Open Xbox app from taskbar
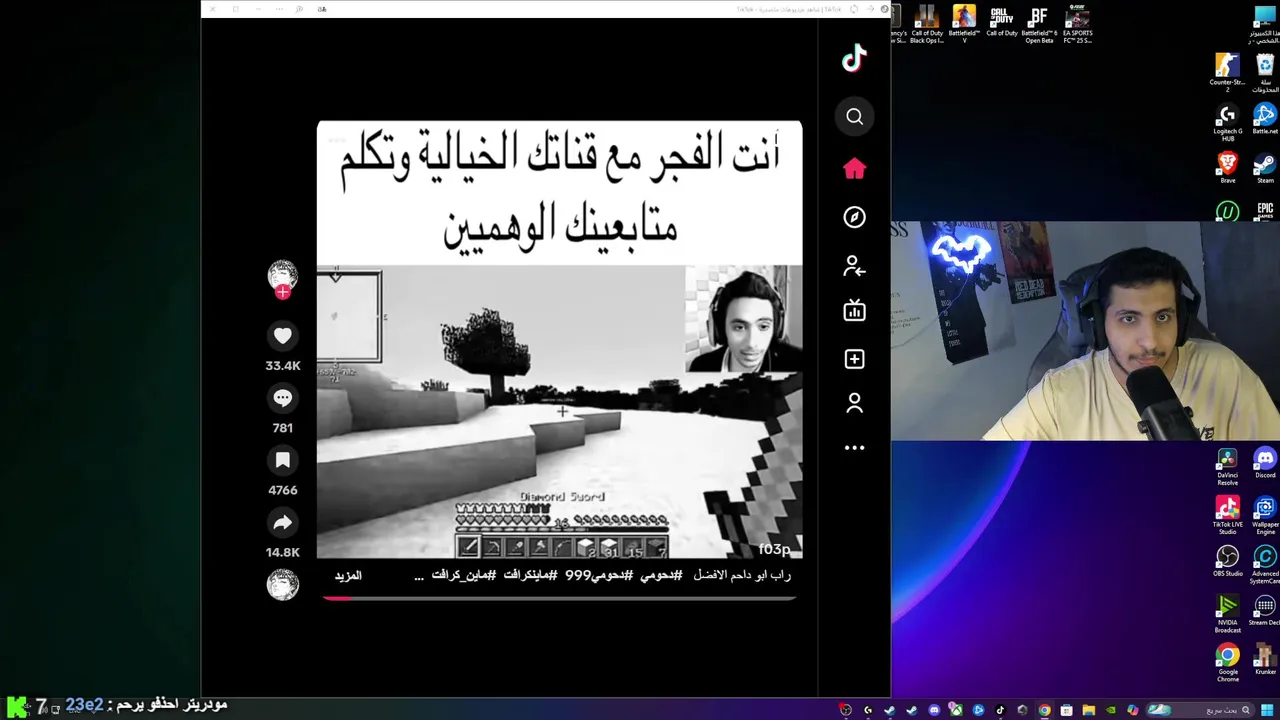The height and width of the screenshot is (720, 1280). pyautogui.click(x=956, y=710)
